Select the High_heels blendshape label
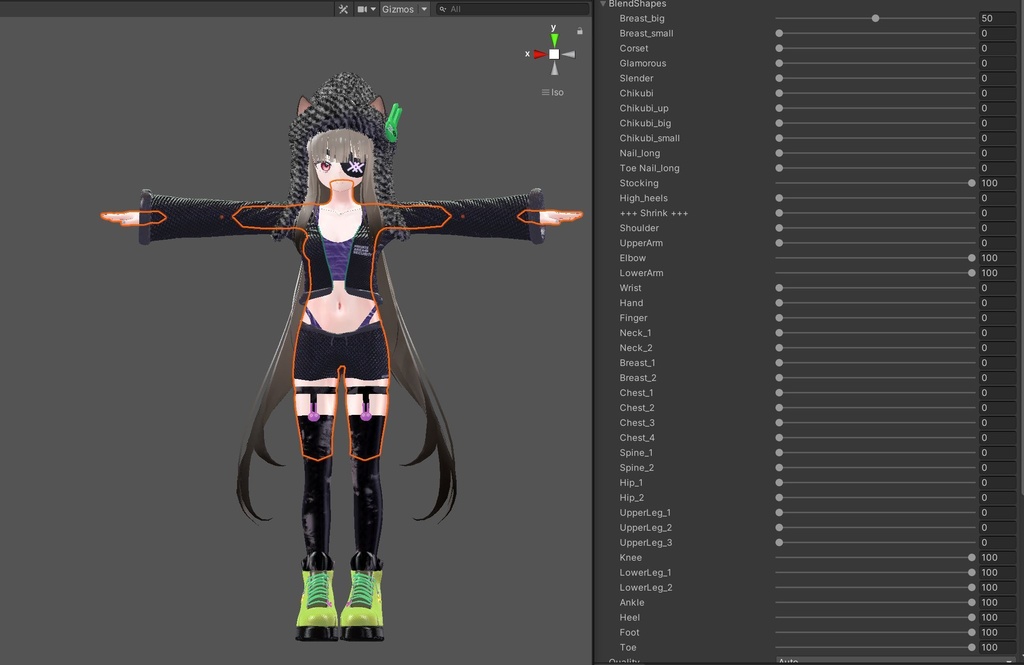Screen dimensions: 1024x665 [643, 198]
